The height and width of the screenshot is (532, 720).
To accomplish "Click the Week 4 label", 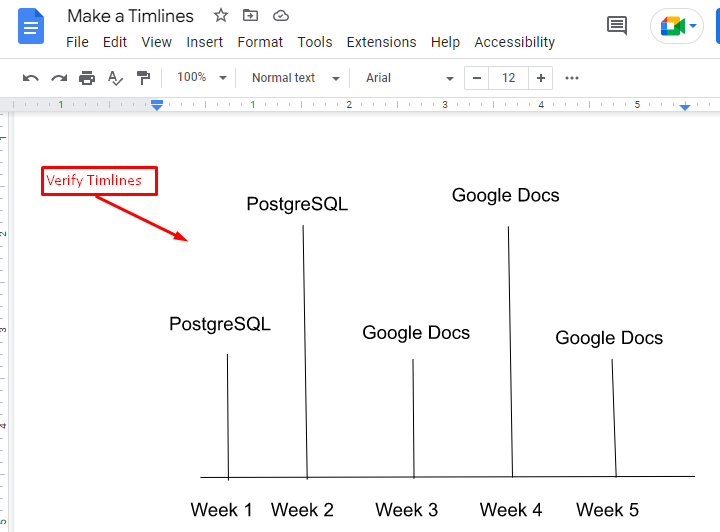I will click(x=511, y=510).
